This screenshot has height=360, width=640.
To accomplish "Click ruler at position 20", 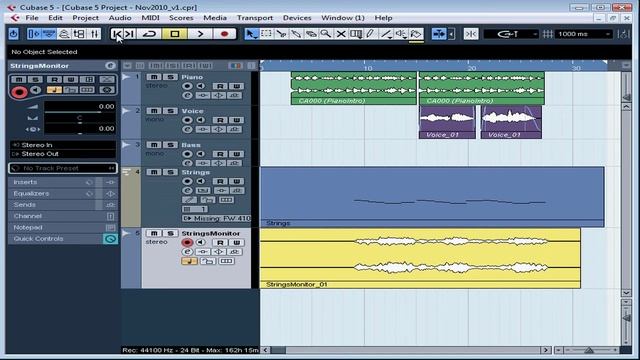I will [472, 67].
